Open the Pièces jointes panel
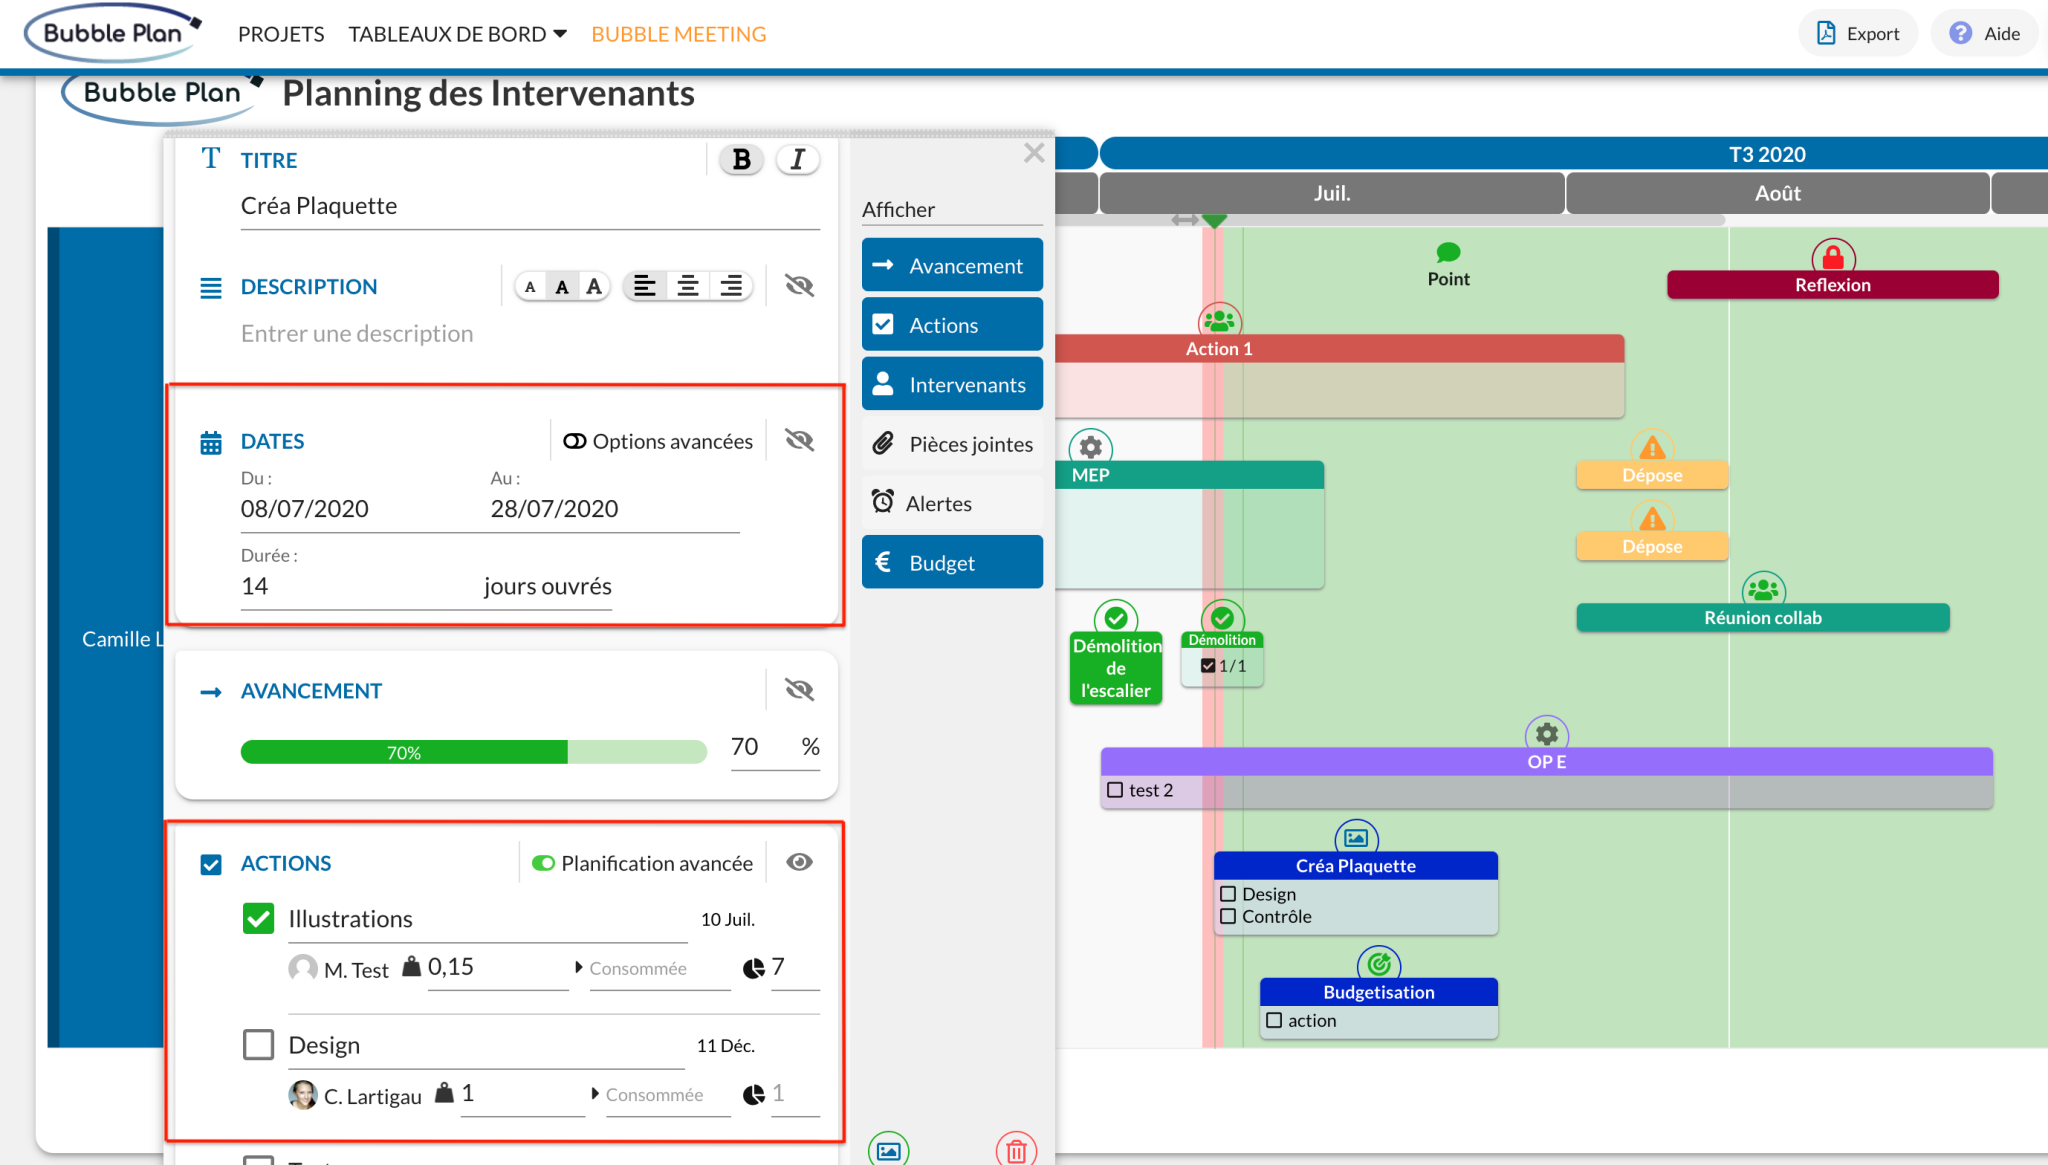 pos(951,444)
